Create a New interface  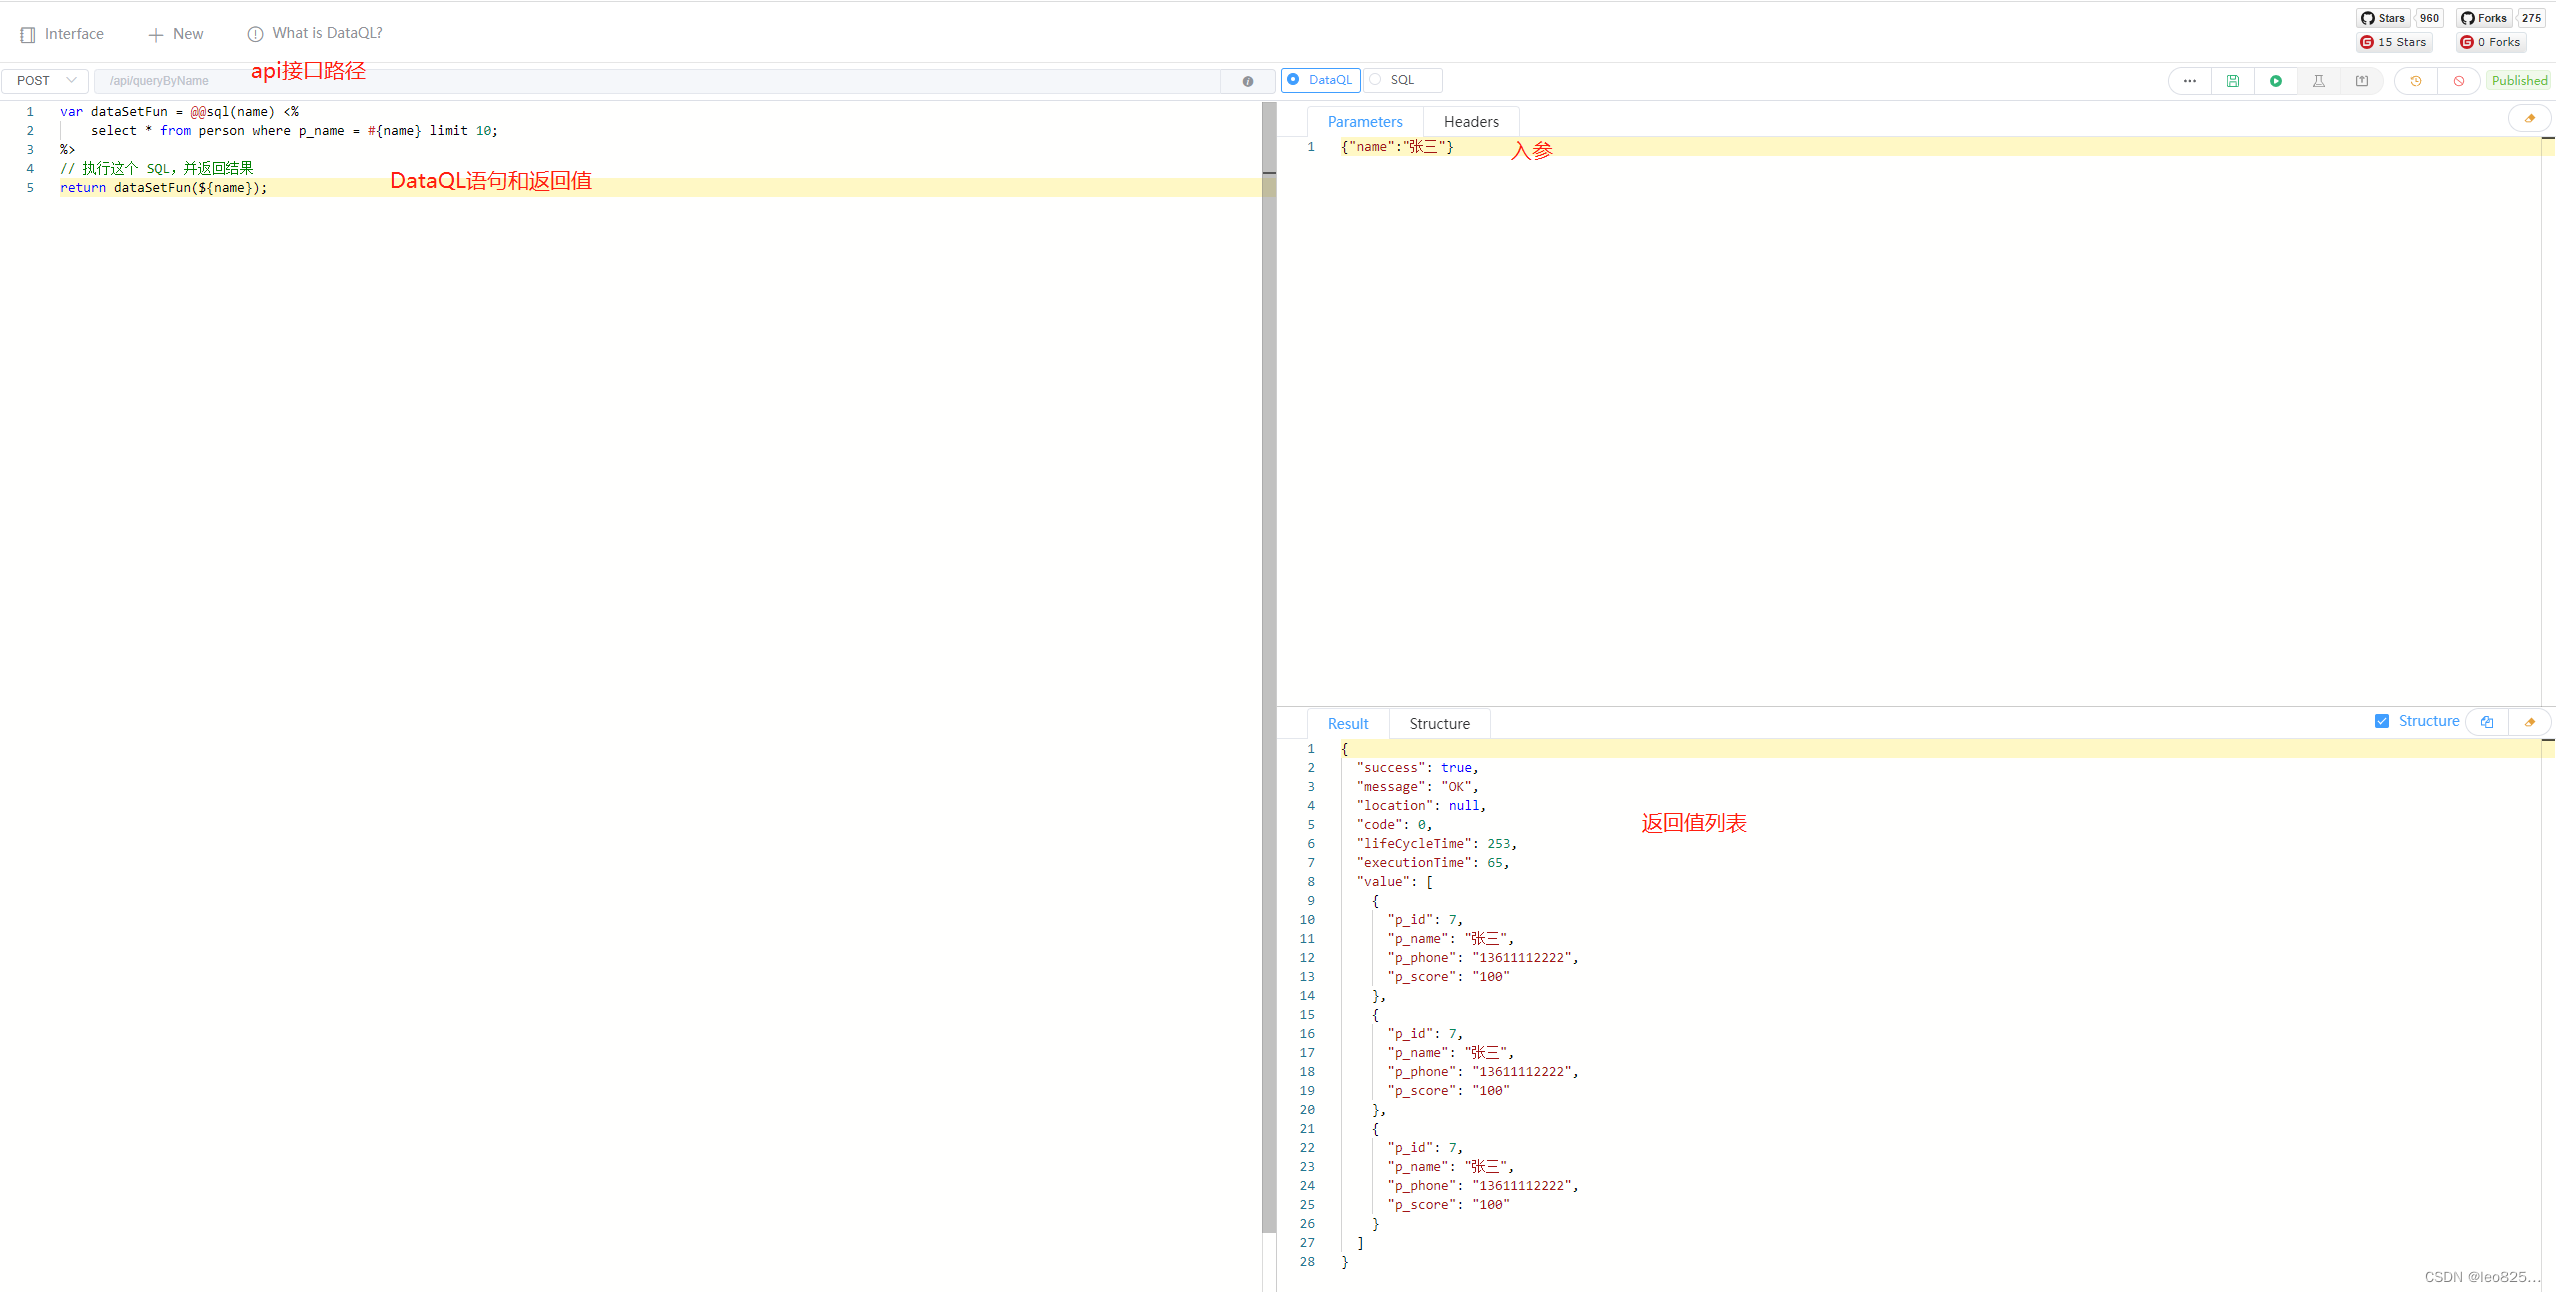click(176, 34)
